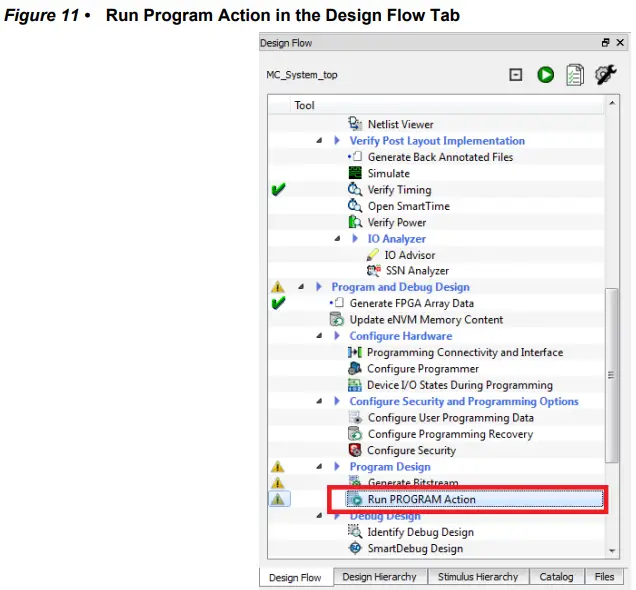
Task: Click the float panel button in title bar
Action: tap(606, 43)
